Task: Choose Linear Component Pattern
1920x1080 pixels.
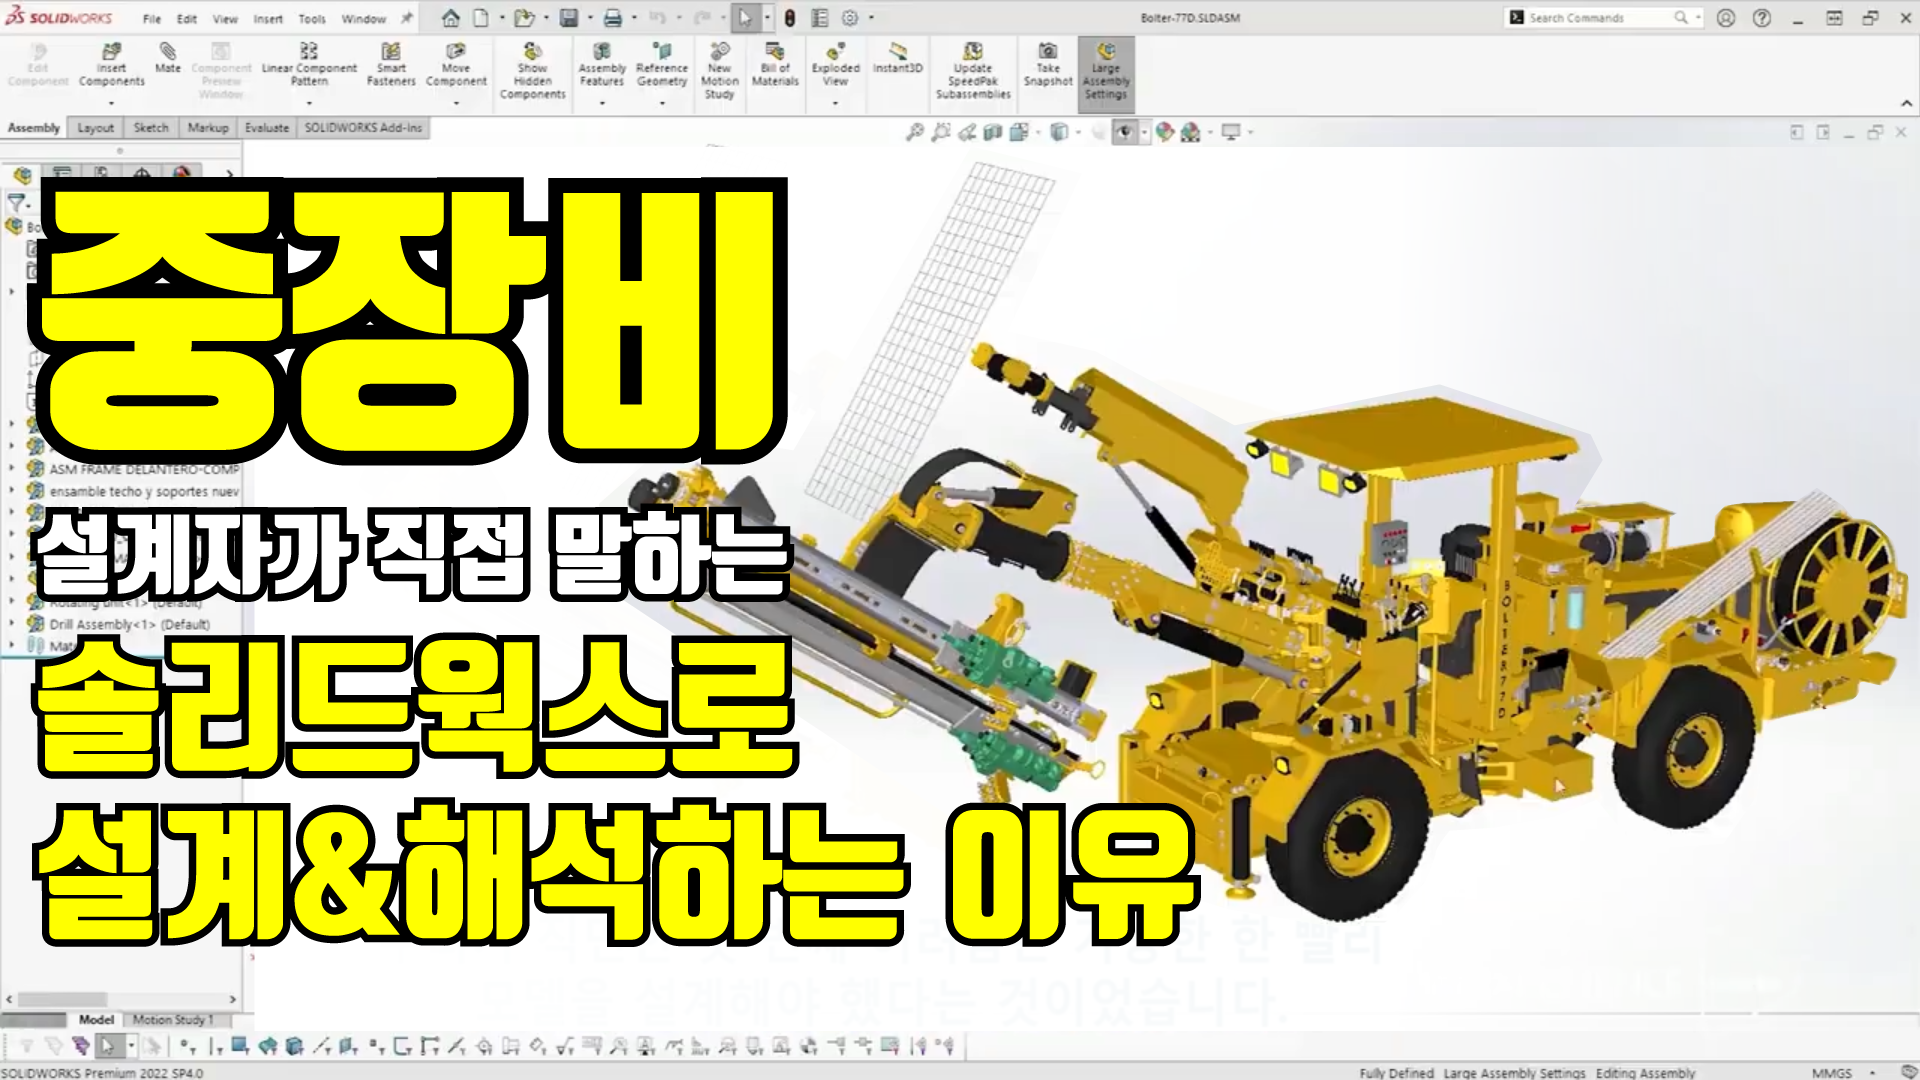Action: [x=309, y=65]
